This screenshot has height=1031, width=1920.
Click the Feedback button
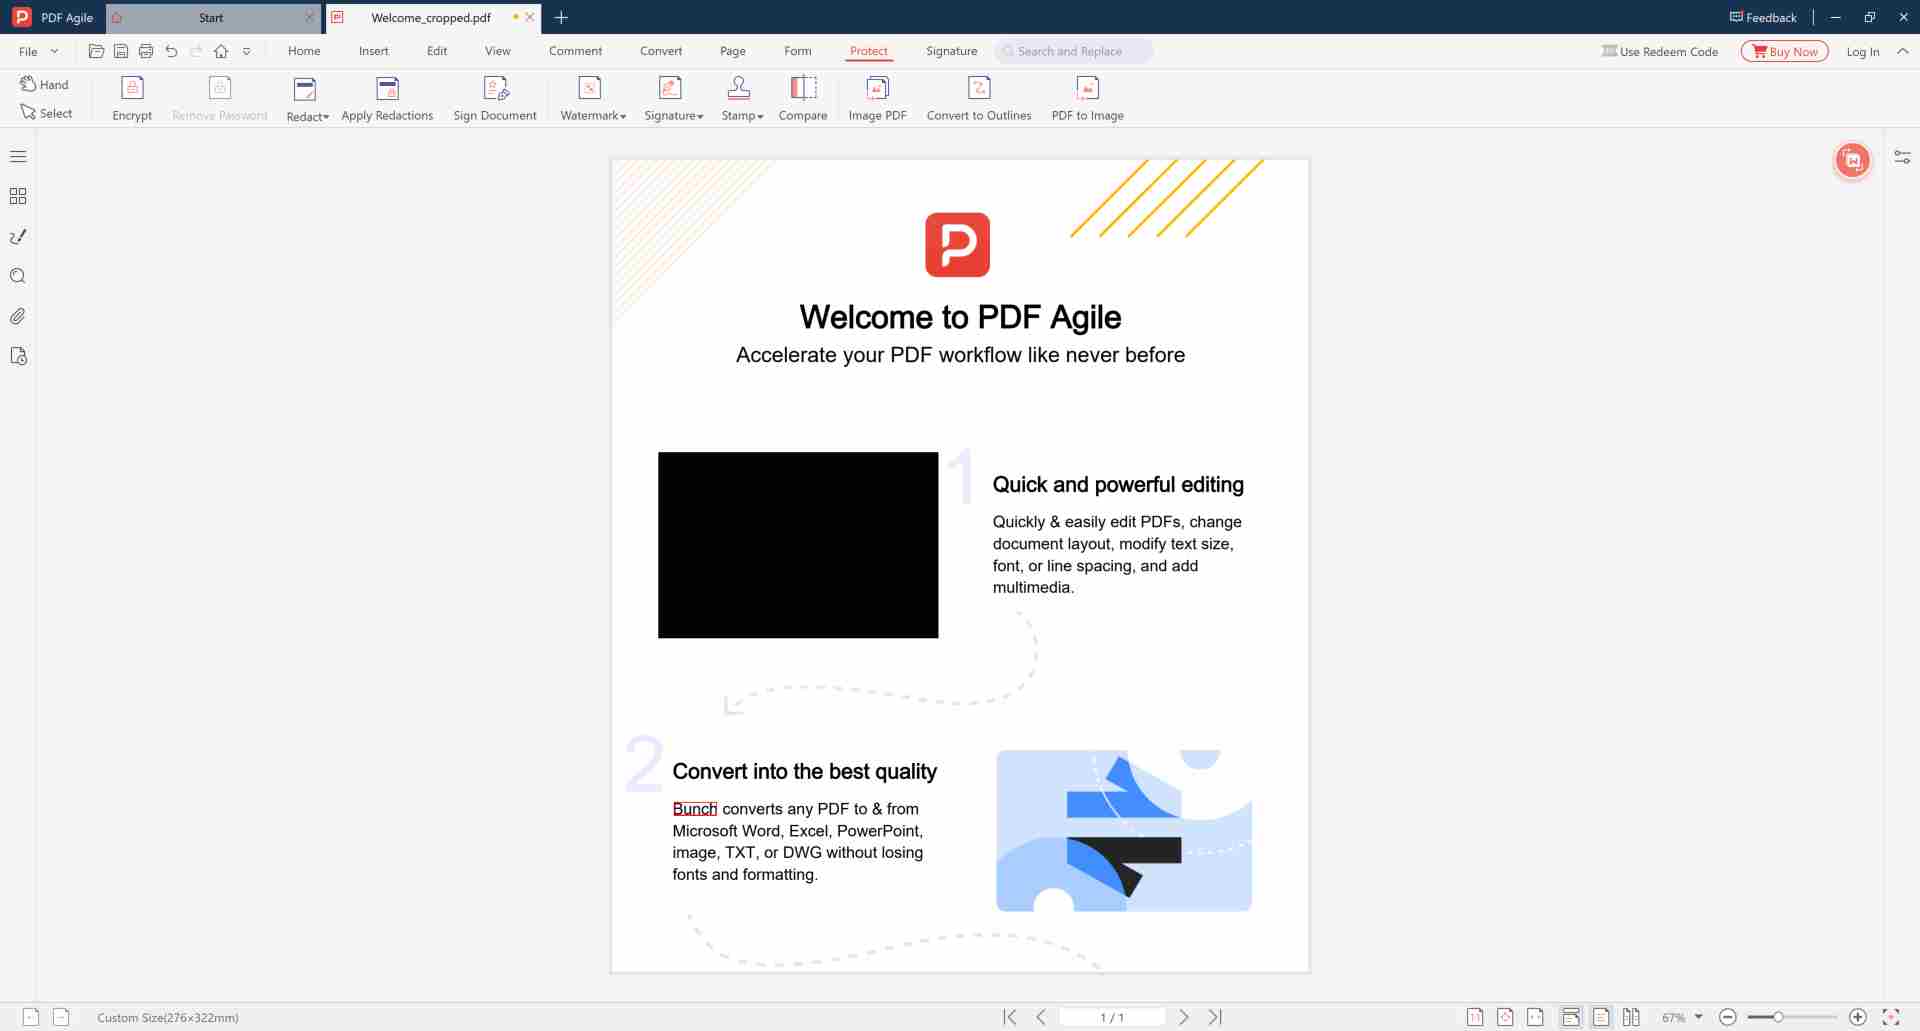(1763, 17)
